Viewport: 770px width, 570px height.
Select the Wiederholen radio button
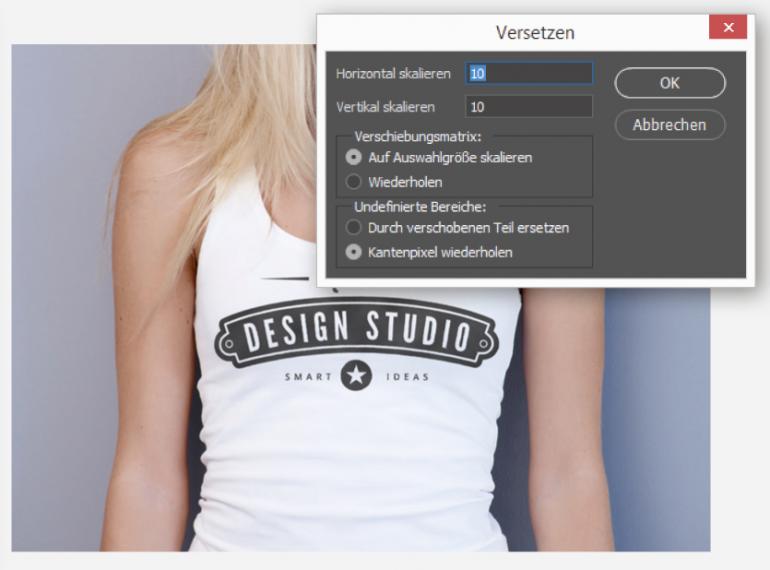(354, 182)
